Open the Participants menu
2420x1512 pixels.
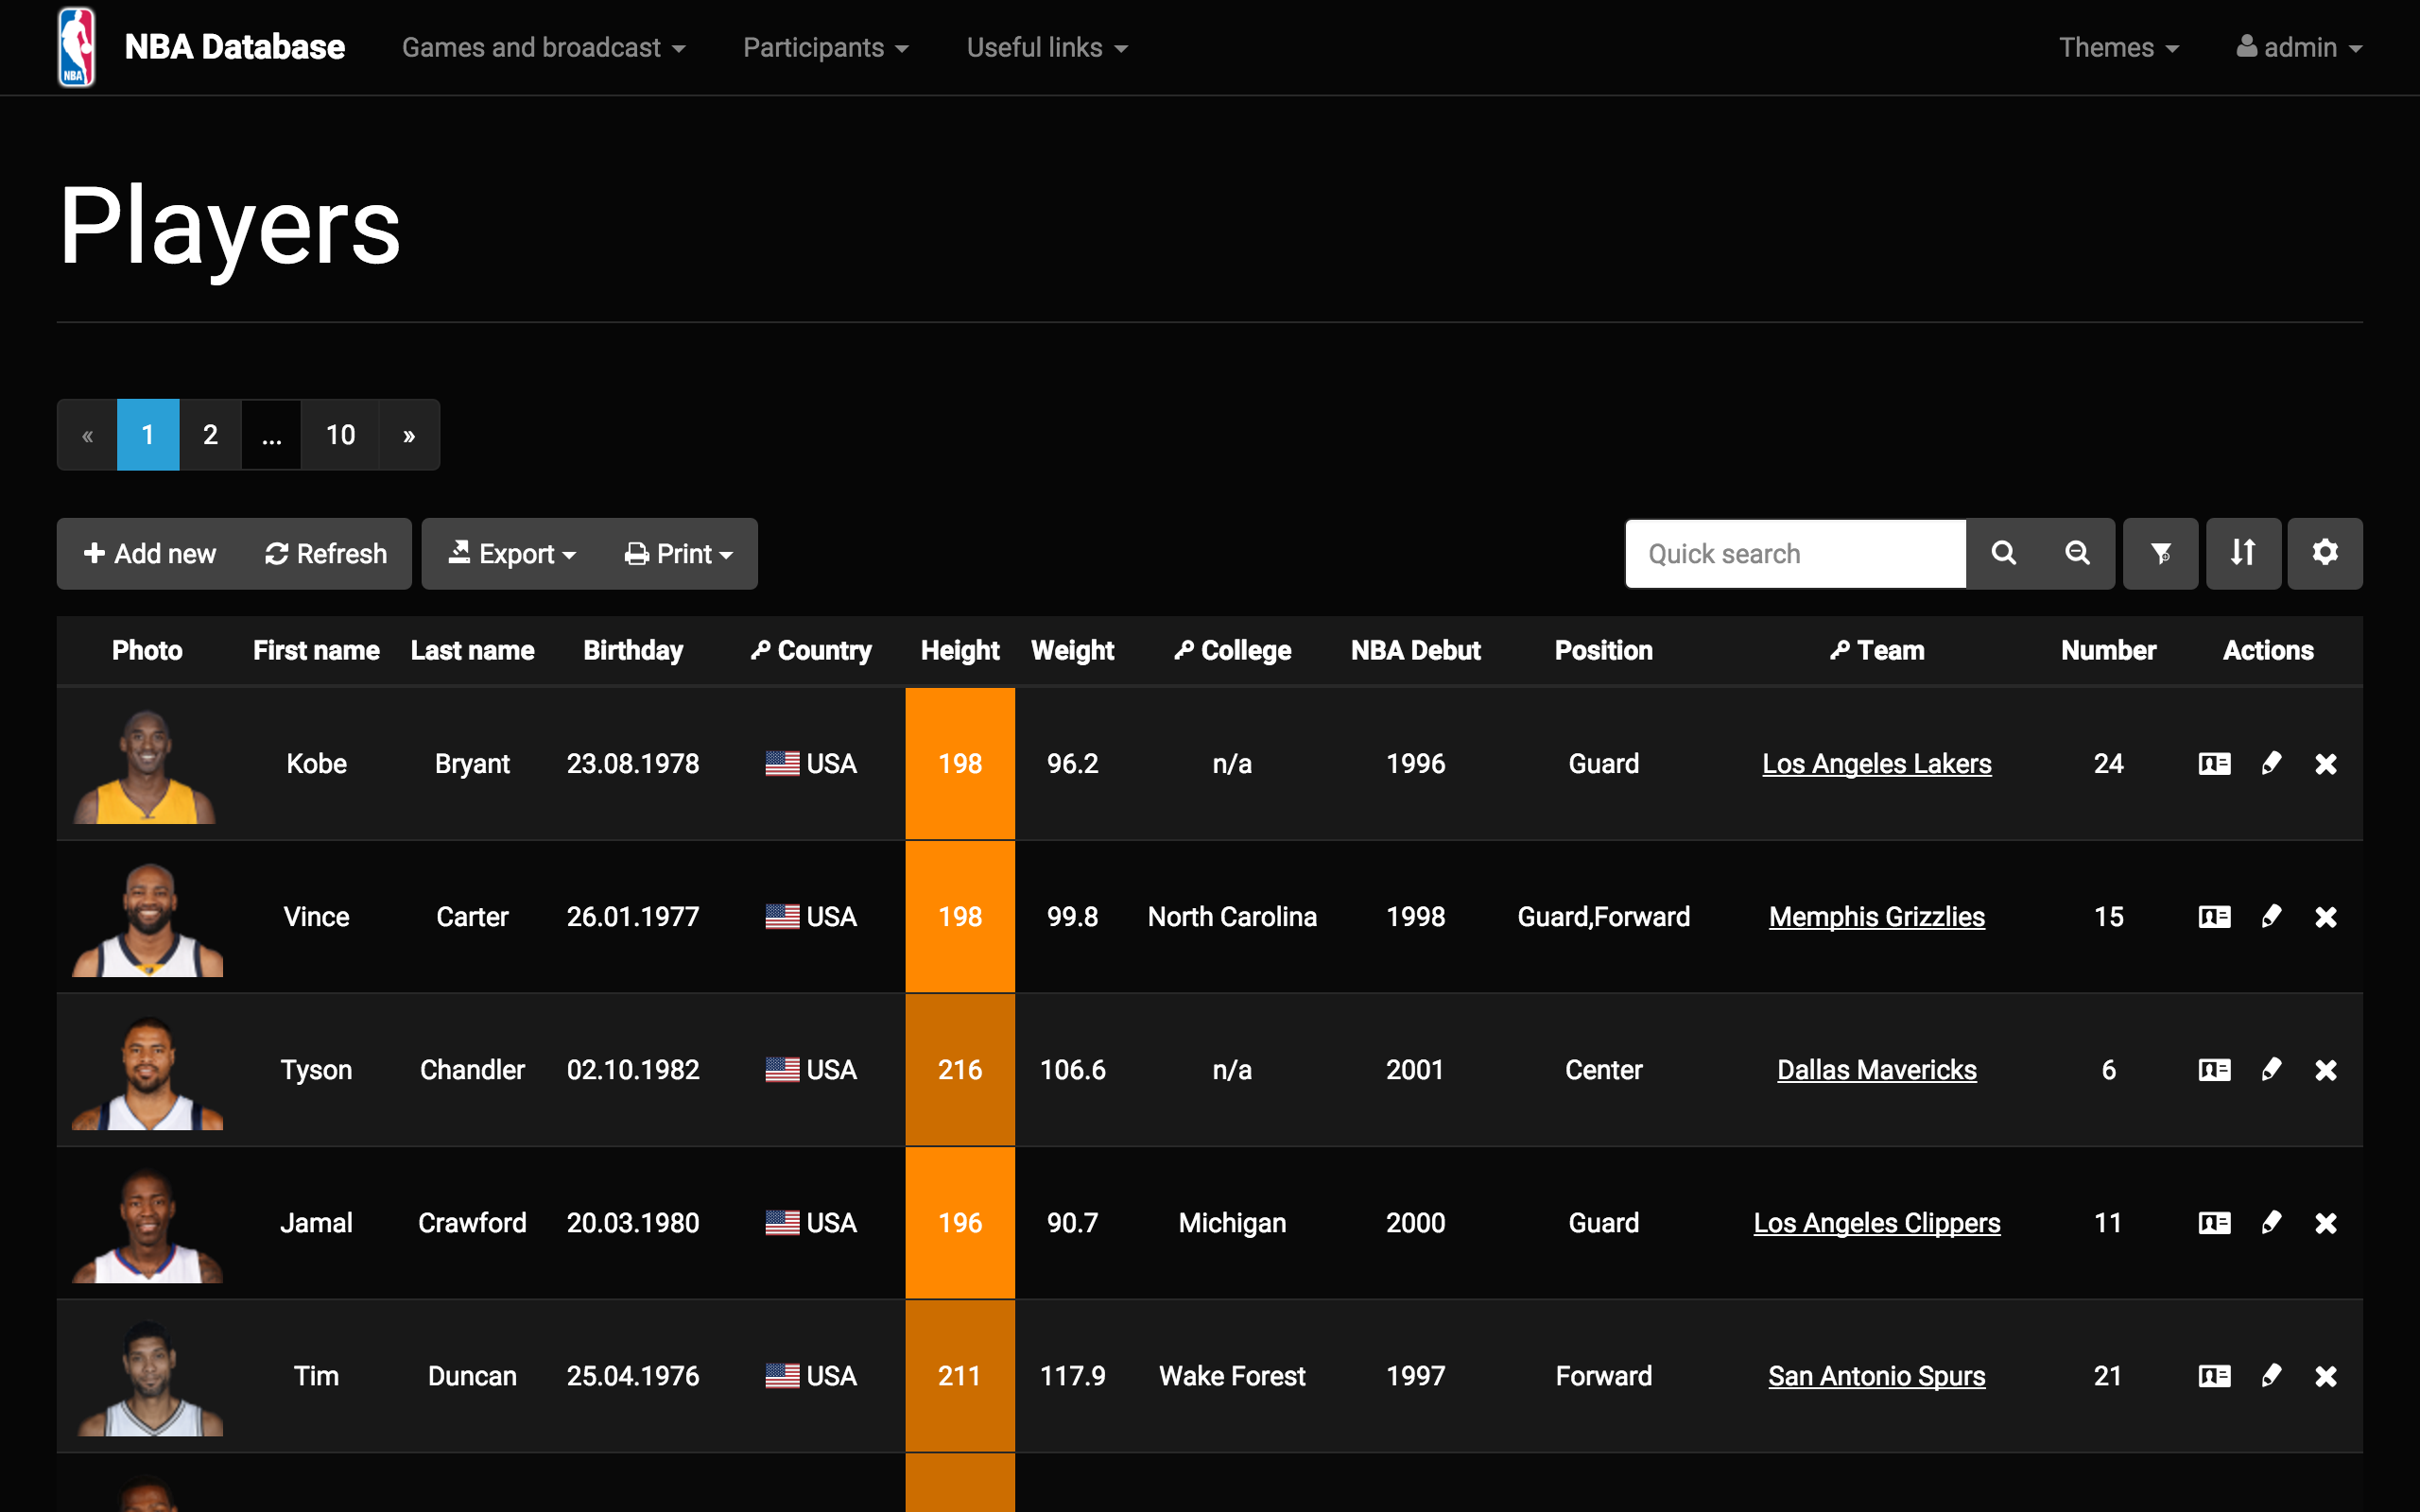825,46
